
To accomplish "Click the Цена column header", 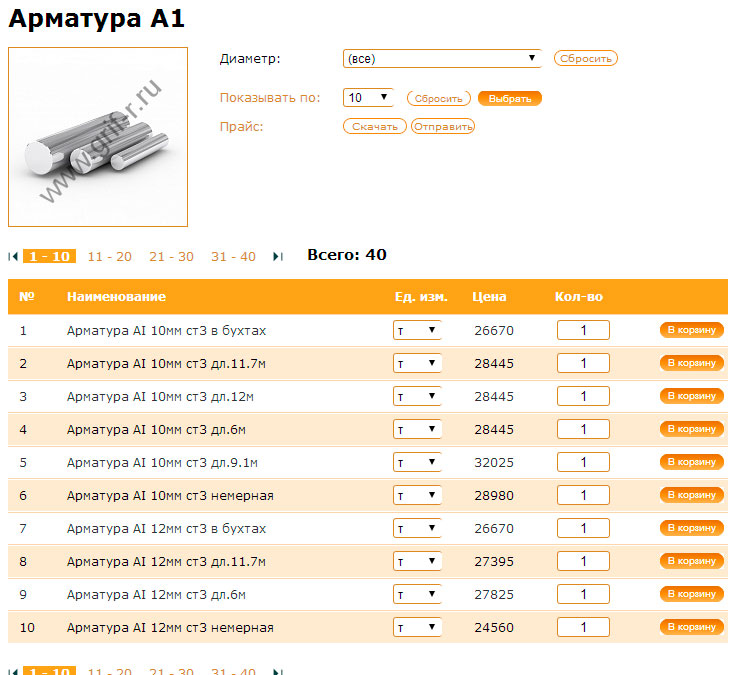I will pyautogui.click(x=489, y=297).
